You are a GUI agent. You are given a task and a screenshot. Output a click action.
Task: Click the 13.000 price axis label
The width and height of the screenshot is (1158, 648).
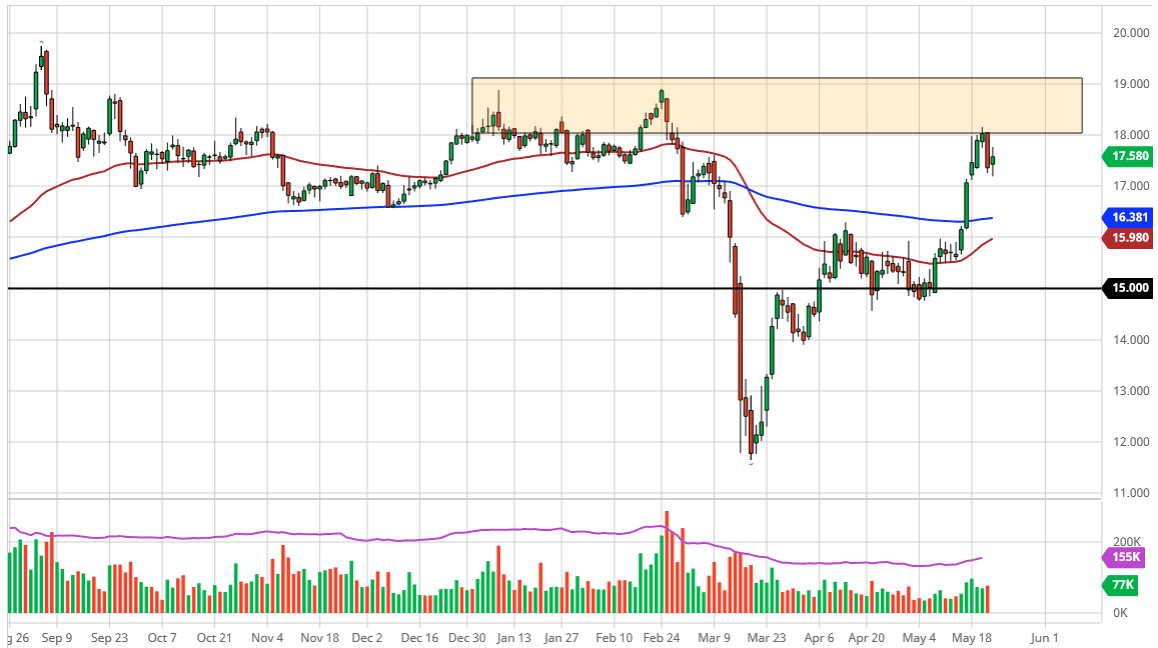(x=1128, y=391)
